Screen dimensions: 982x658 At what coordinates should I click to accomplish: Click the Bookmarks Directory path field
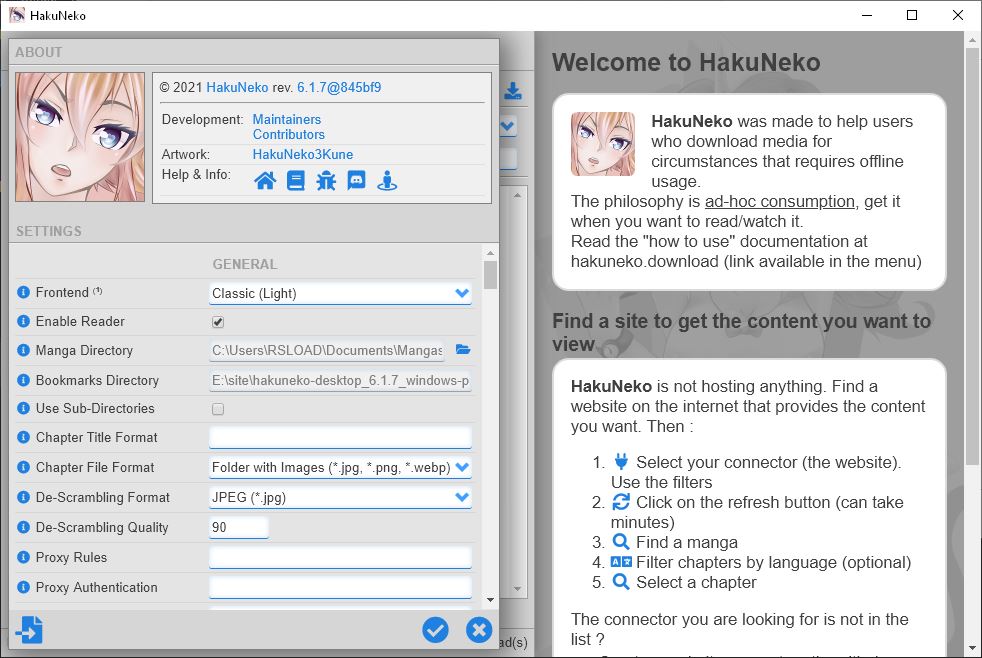pos(340,381)
